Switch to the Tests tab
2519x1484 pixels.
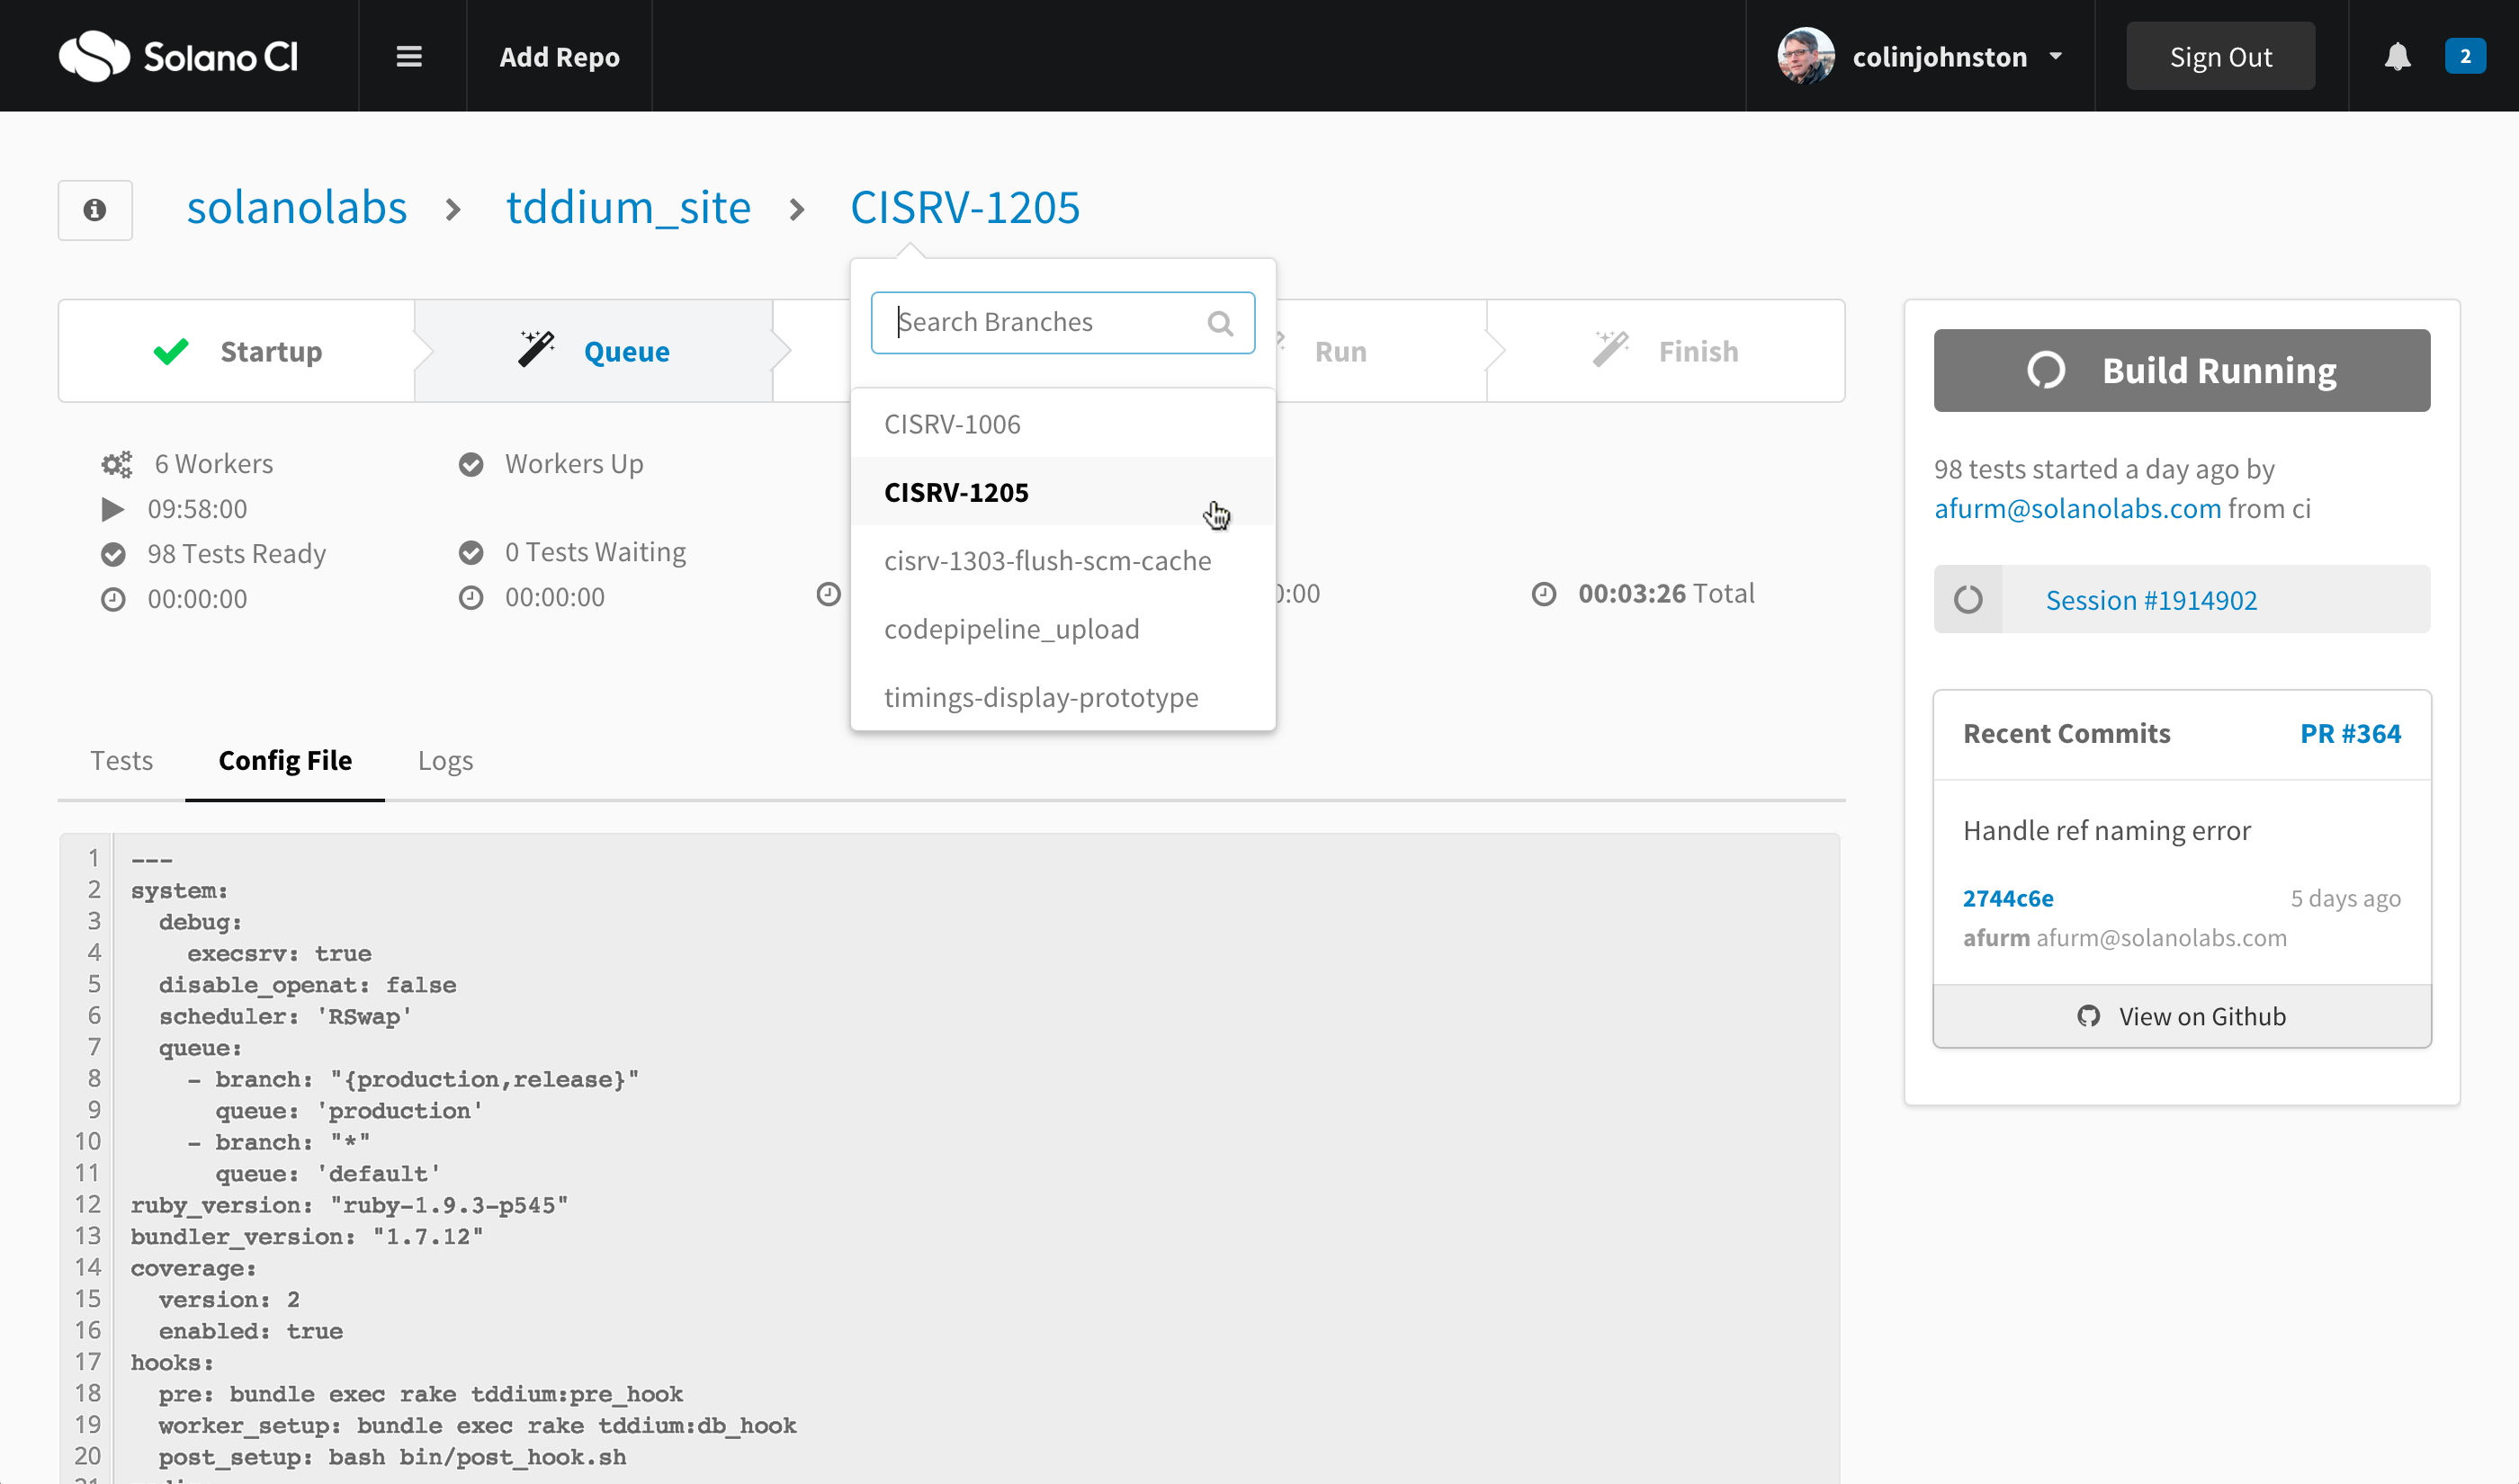coord(121,758)
